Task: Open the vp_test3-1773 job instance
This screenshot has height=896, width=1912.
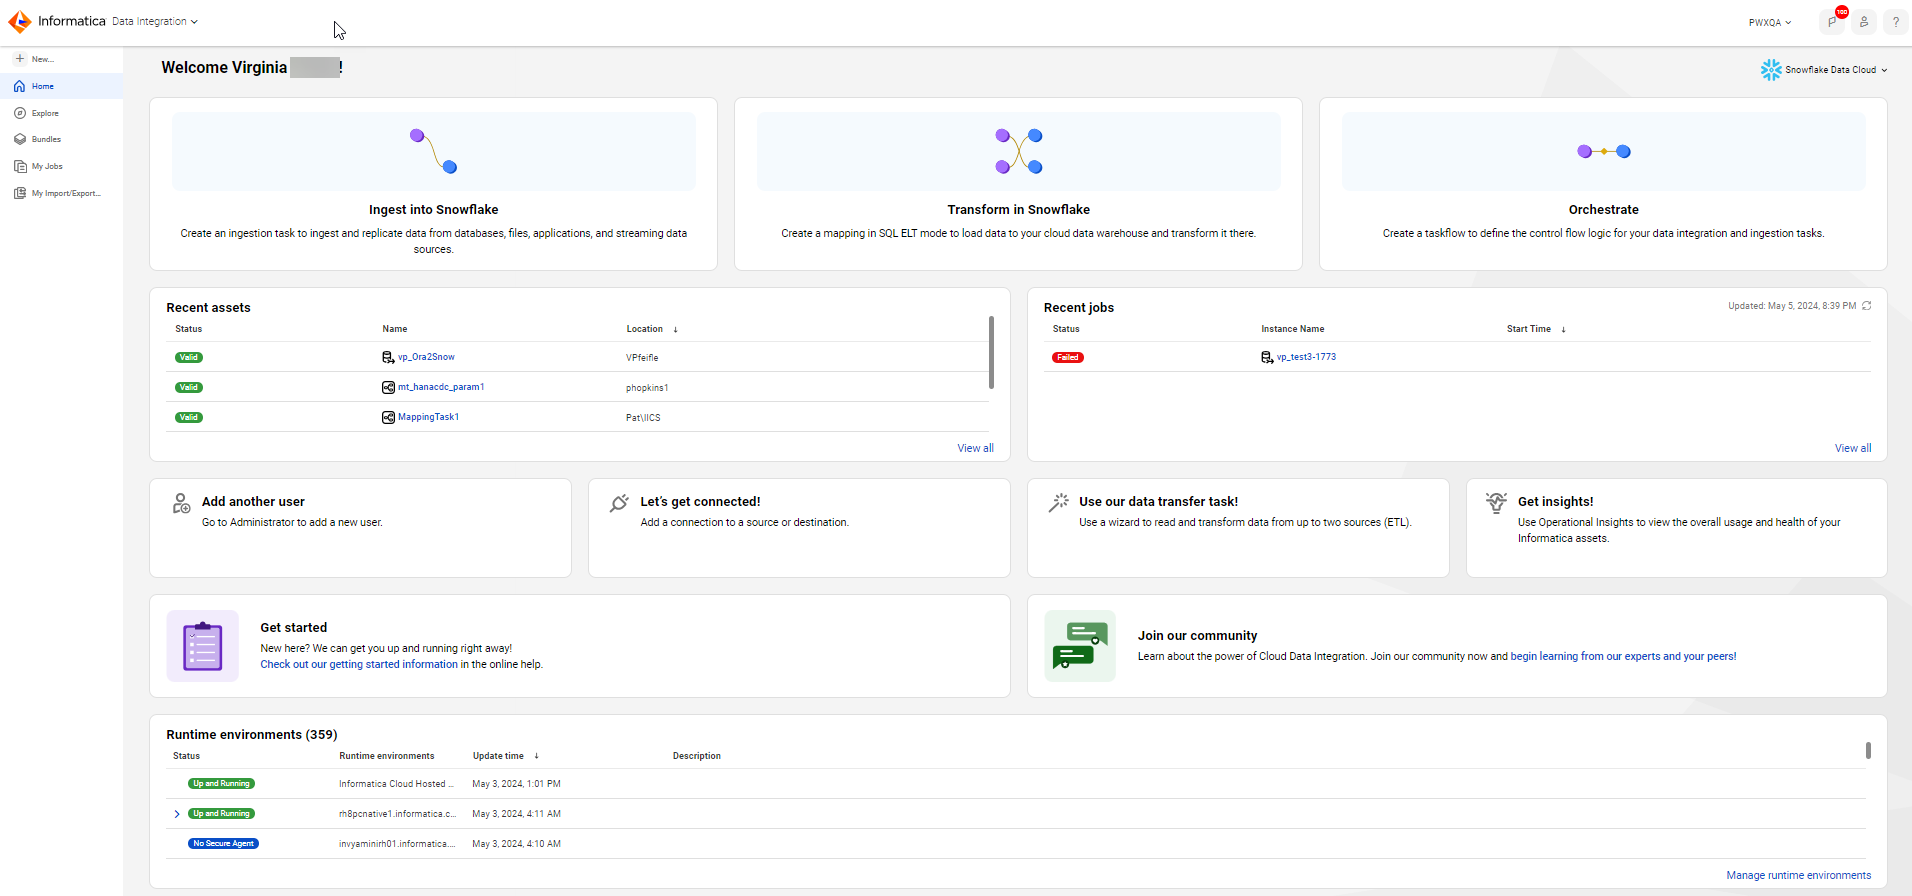Action: (x=1306, y=357)
